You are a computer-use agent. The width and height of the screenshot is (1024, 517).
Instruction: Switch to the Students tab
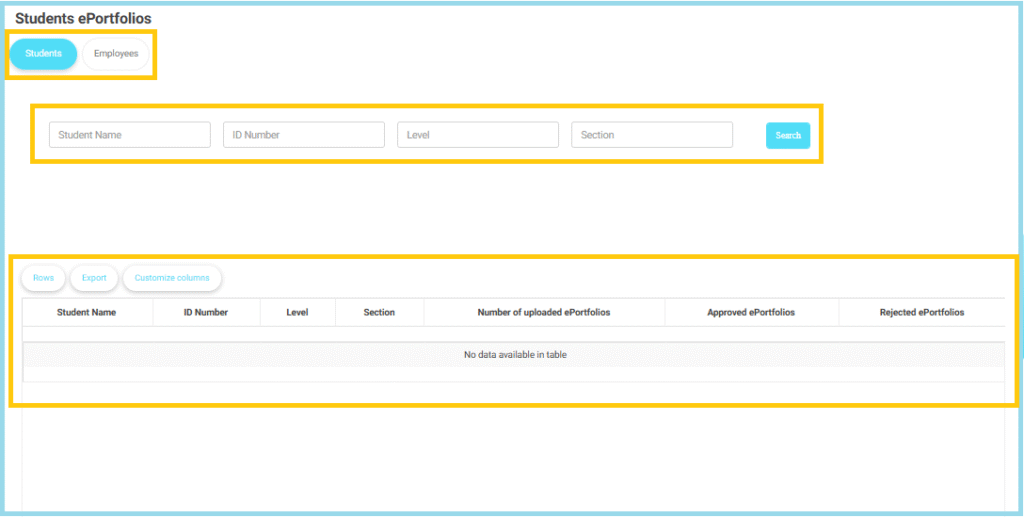click(x=43, y=54)
